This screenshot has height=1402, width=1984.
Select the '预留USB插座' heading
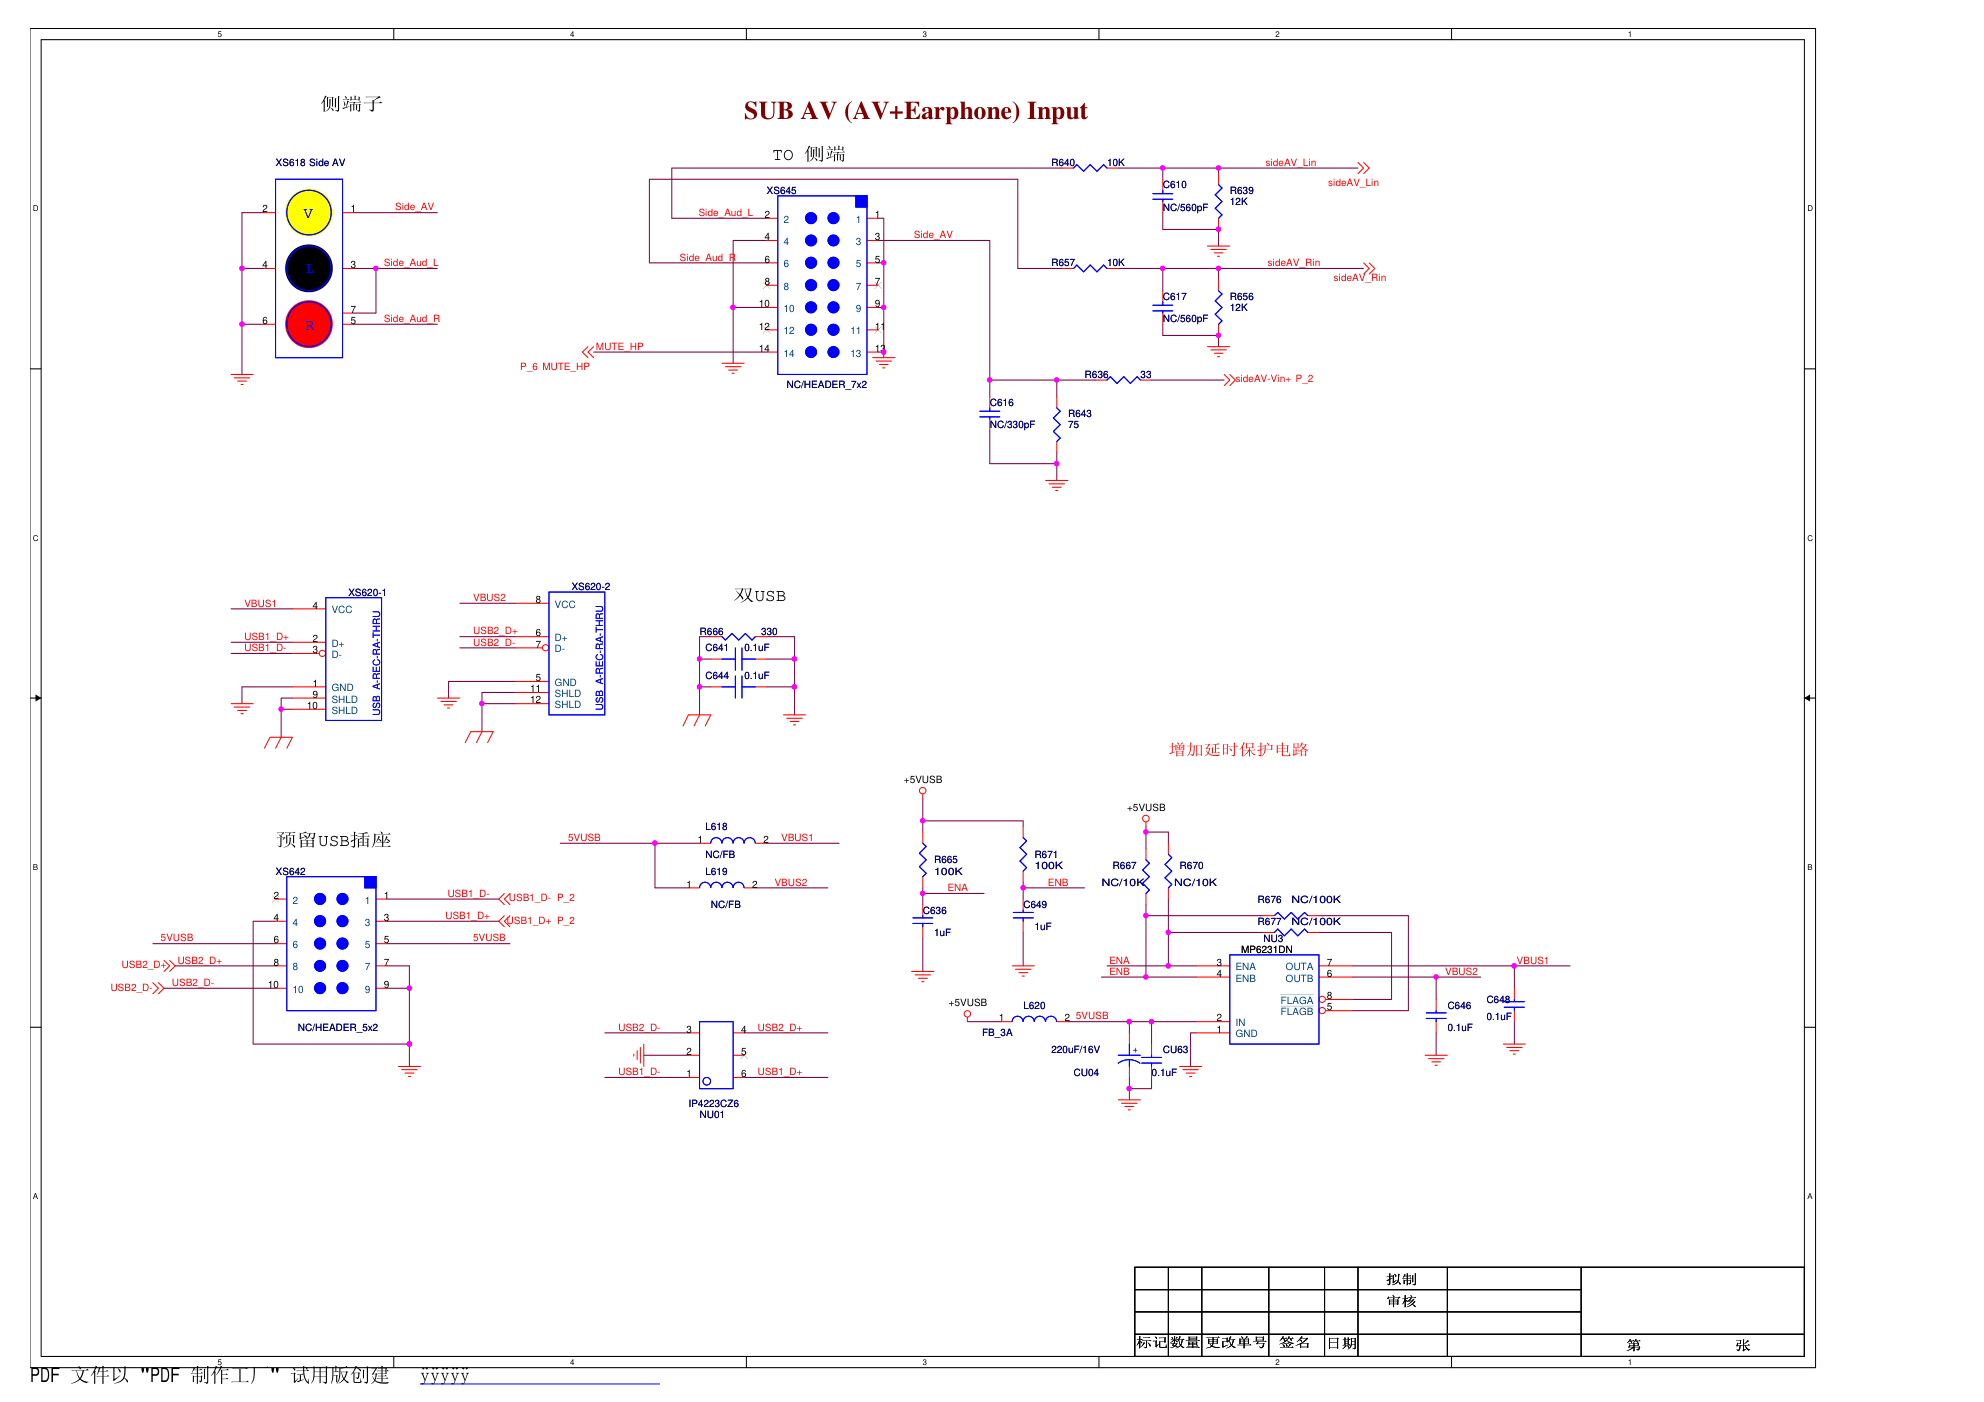tap(333, 840)
